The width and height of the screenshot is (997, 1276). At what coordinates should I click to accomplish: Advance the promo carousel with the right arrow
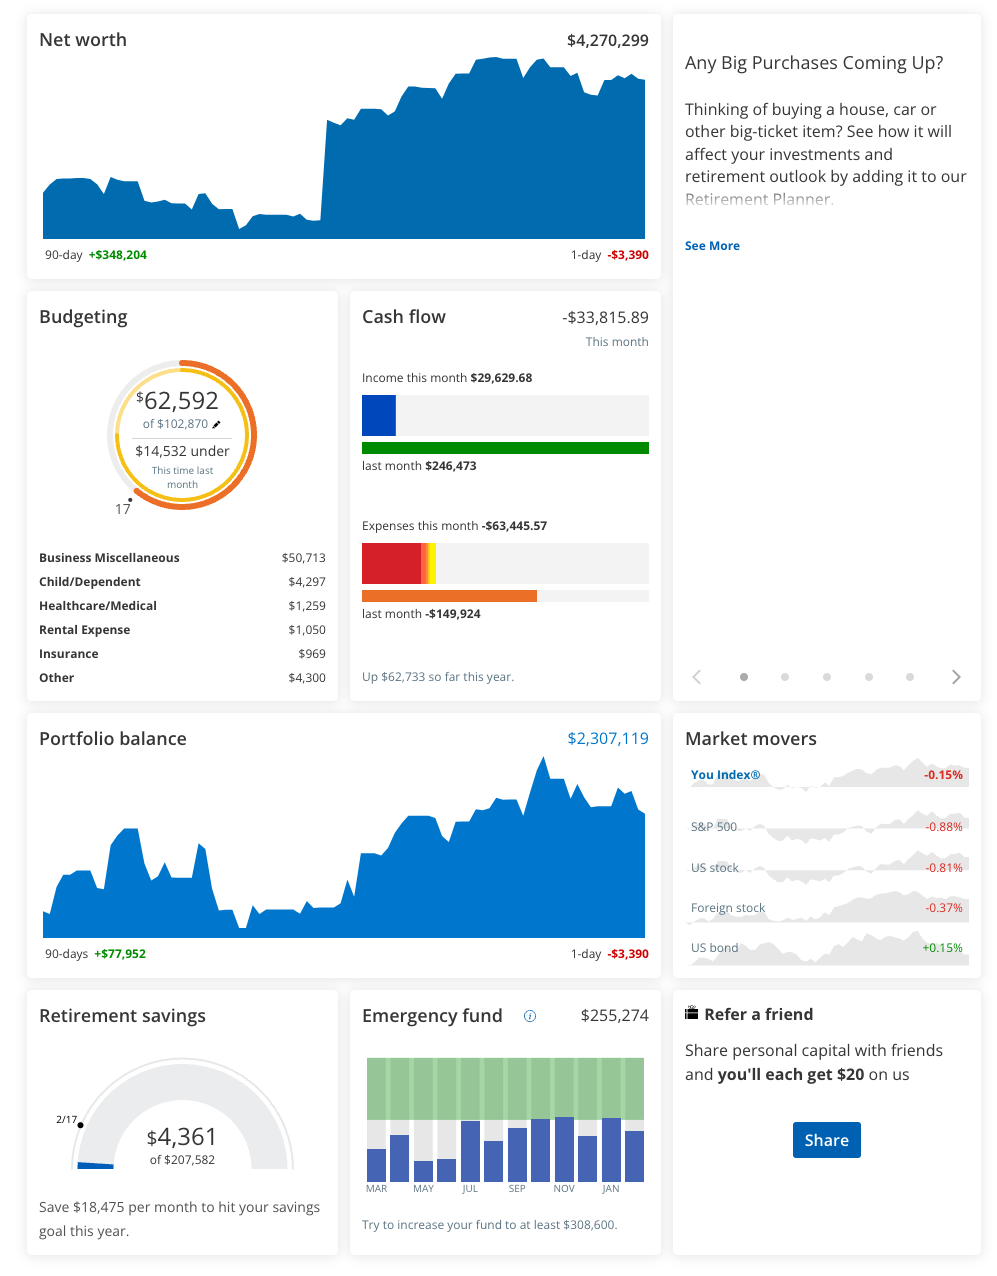pos(956,677)
